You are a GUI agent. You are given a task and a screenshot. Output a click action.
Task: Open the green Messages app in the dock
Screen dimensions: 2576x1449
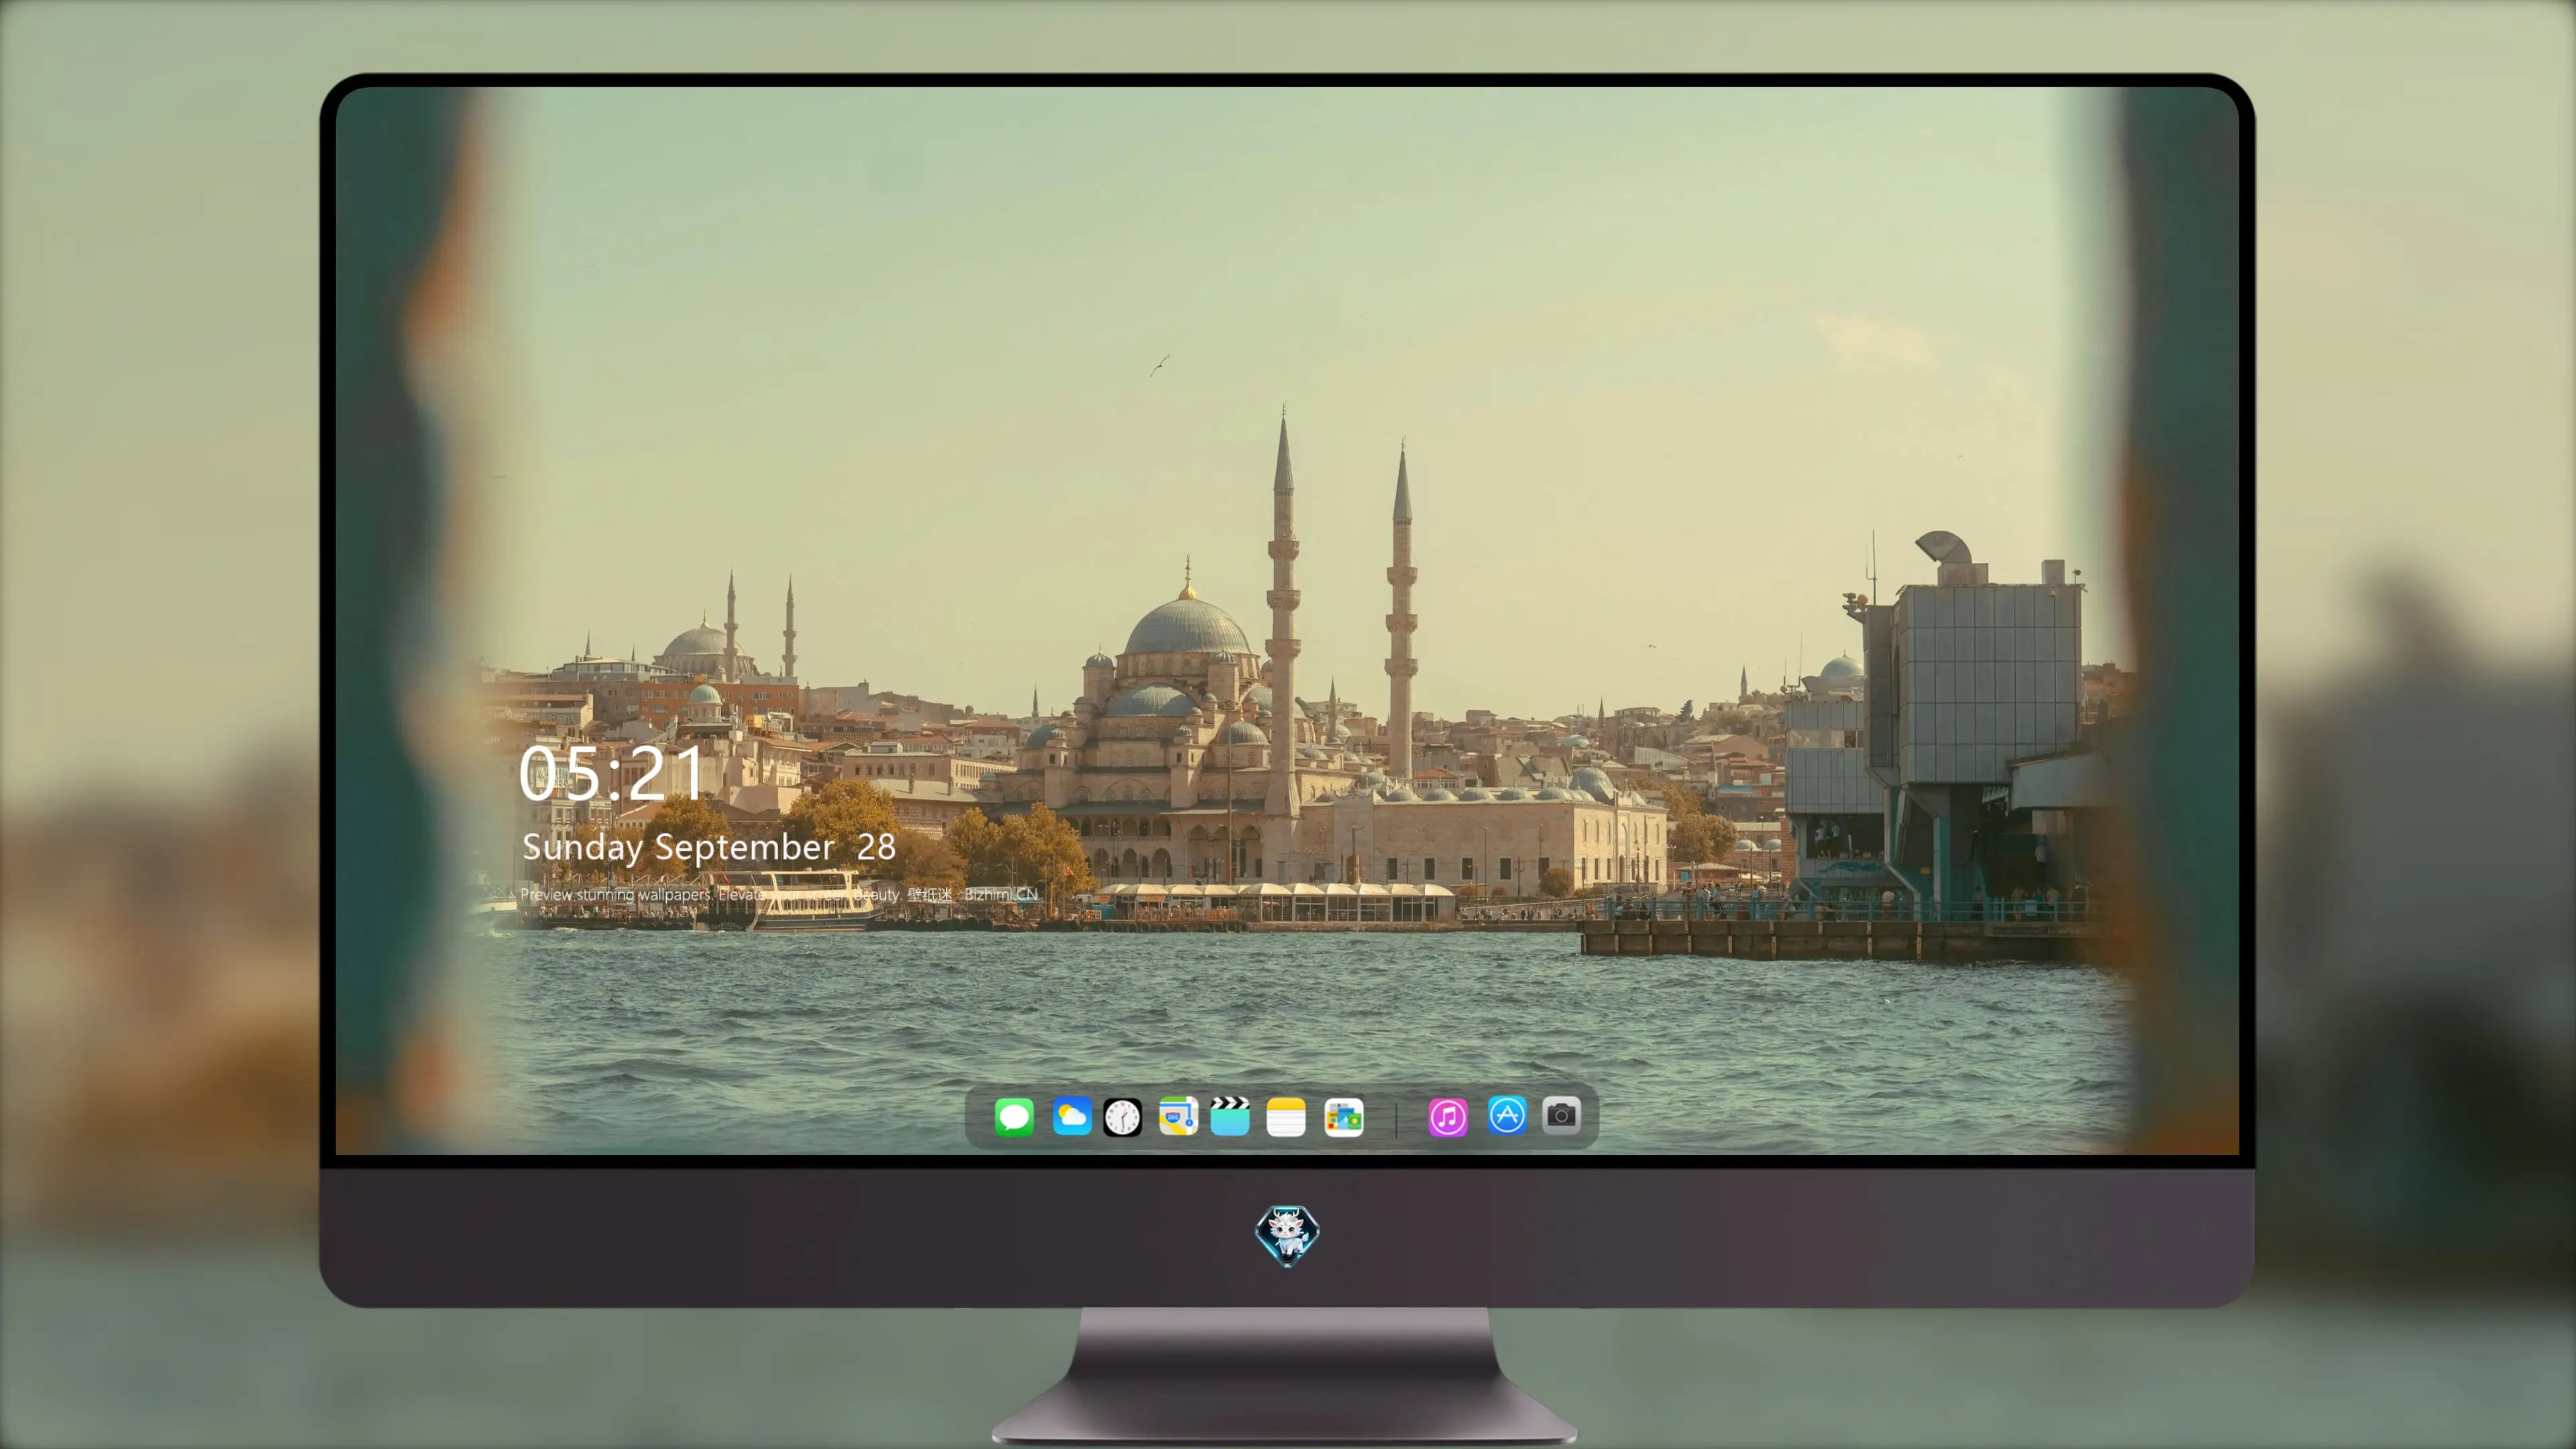[1014, 1116]
